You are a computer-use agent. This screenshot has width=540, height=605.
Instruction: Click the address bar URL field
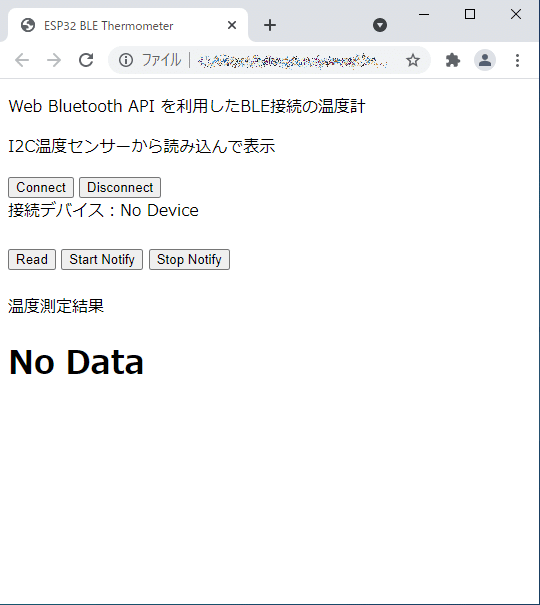293,60
